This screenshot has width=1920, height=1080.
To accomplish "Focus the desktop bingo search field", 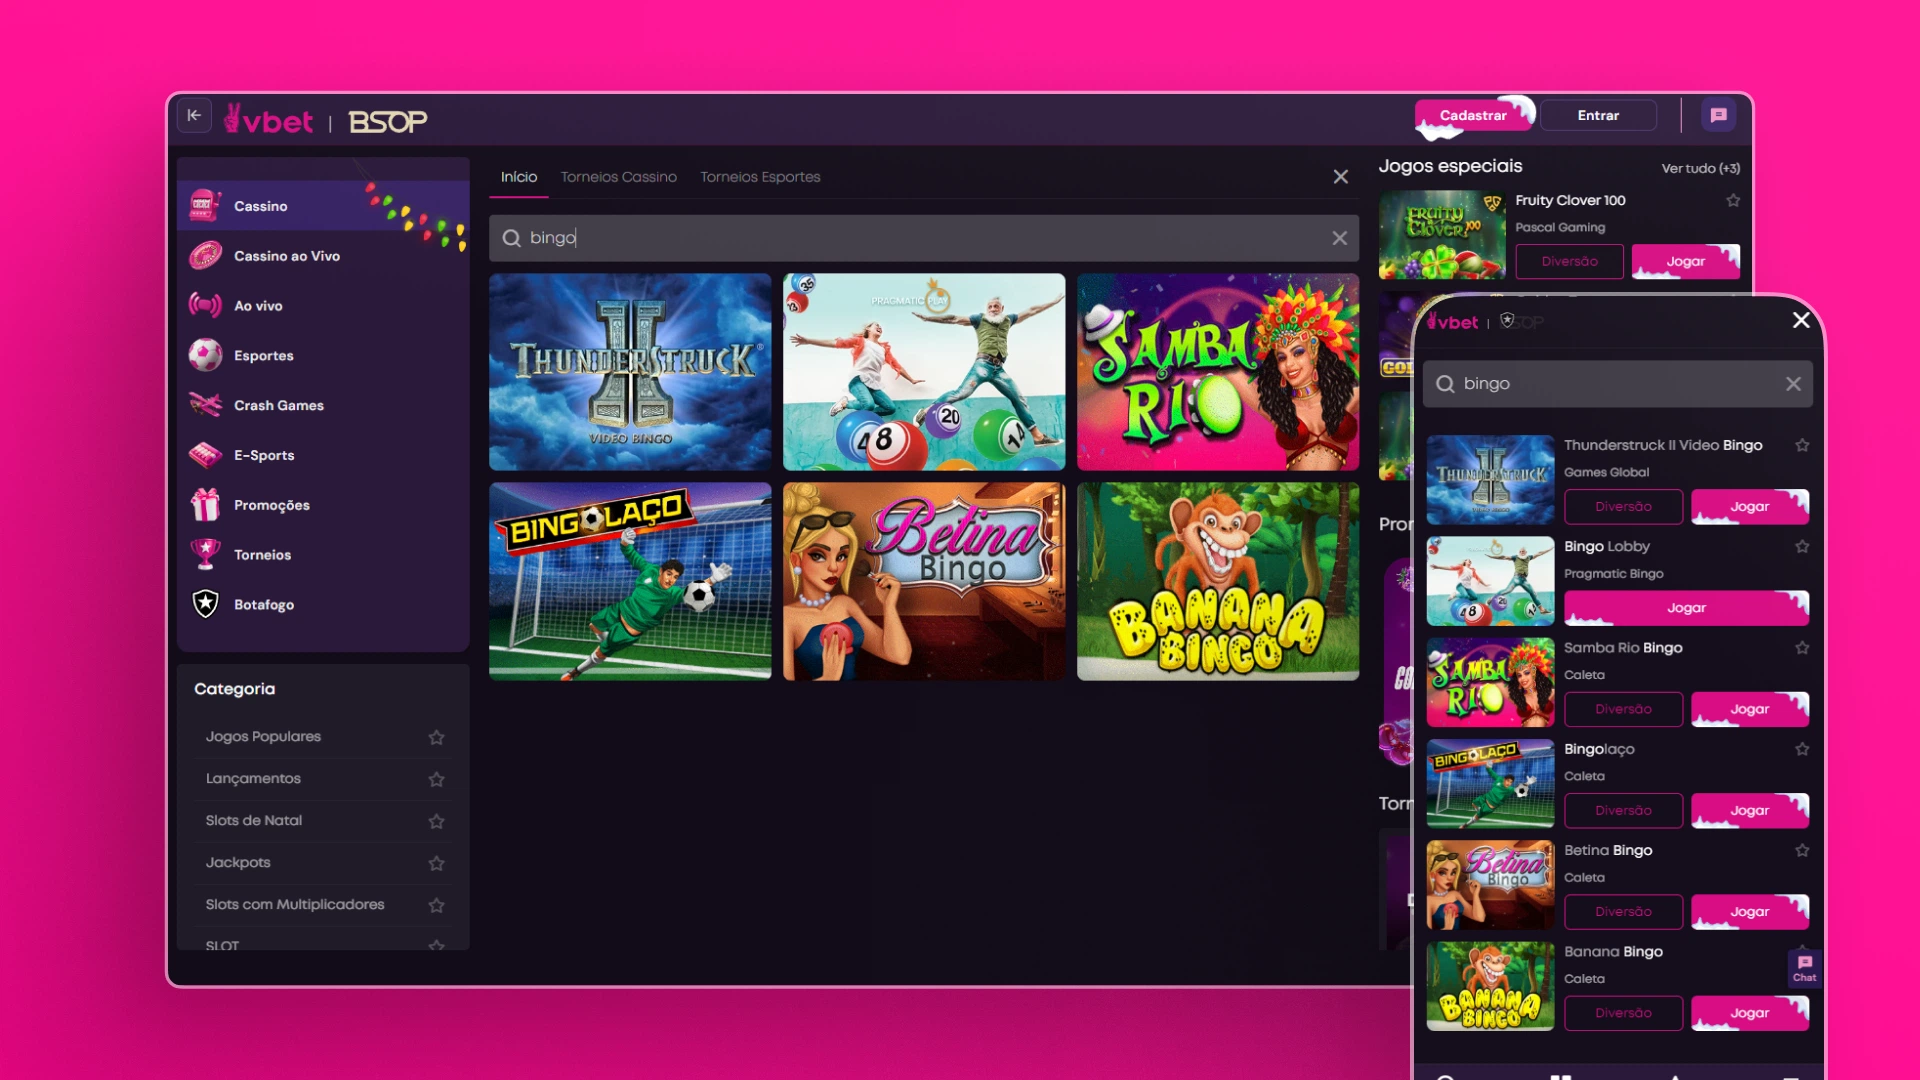I will click(924, 238).
